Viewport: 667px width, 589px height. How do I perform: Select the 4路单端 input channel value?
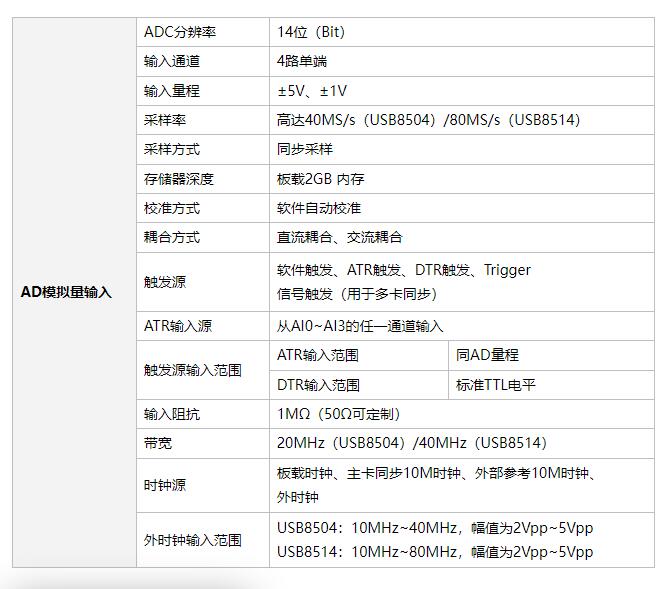302,61
